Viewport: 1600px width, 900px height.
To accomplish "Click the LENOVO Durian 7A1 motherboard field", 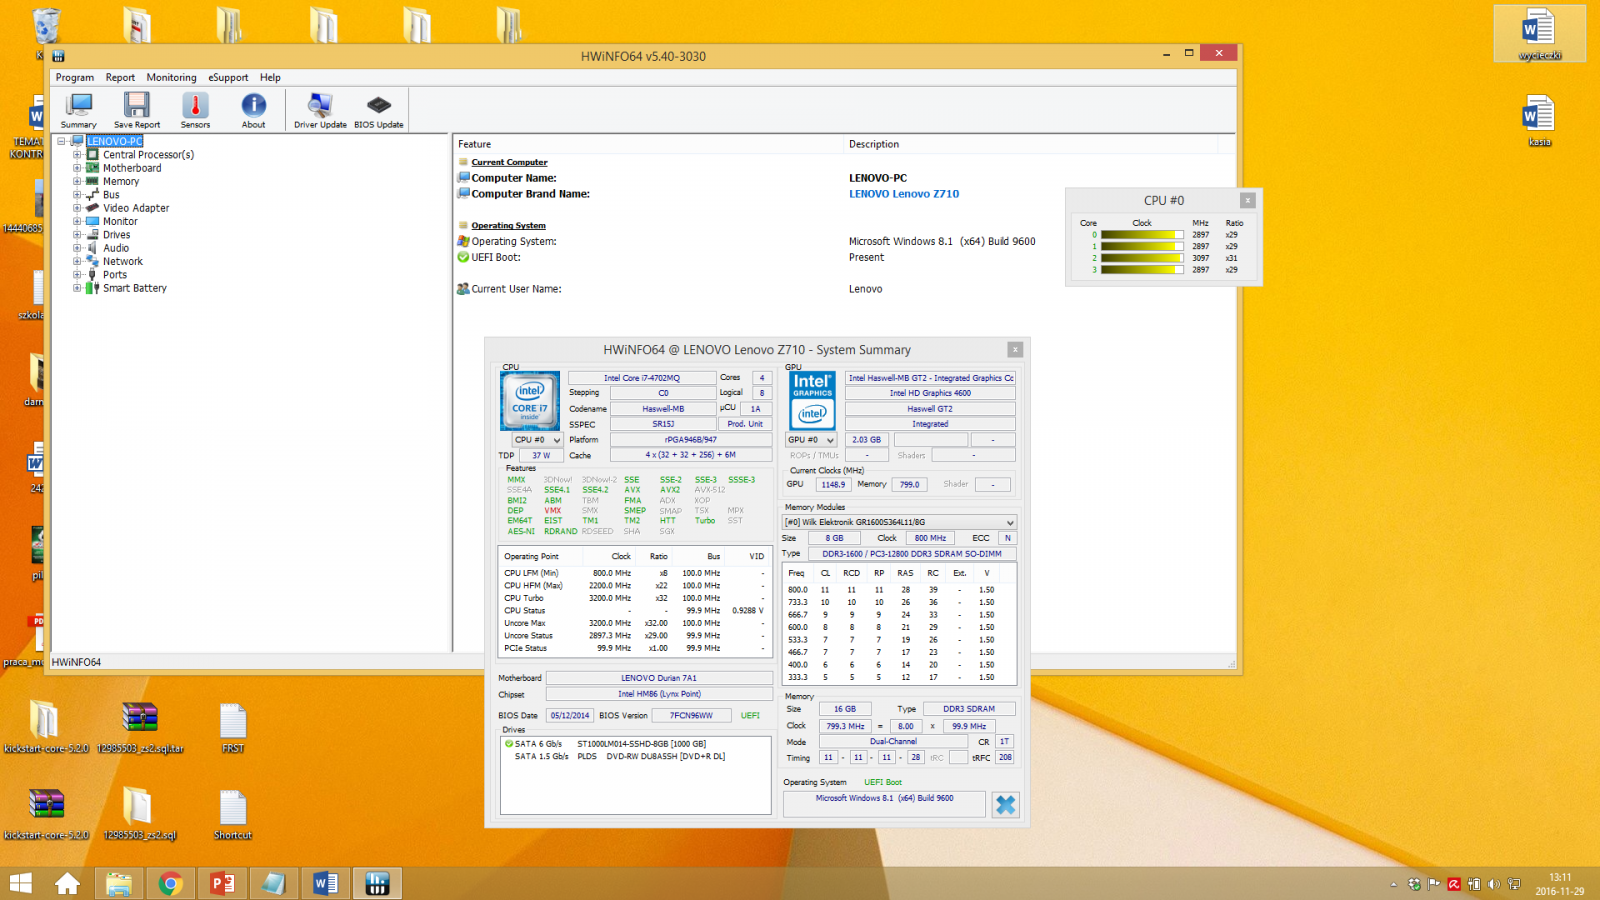I will click(659, 678).
